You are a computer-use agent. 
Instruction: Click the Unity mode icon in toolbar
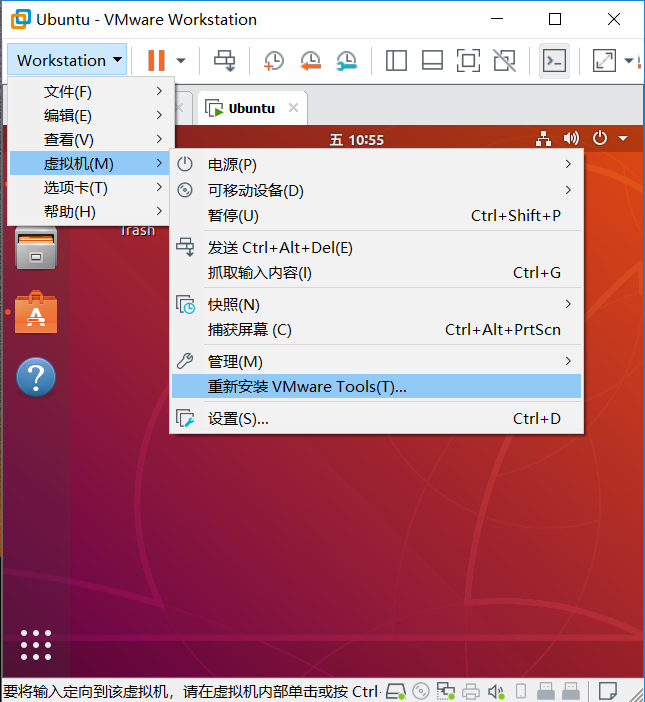(x=504, y=60)
